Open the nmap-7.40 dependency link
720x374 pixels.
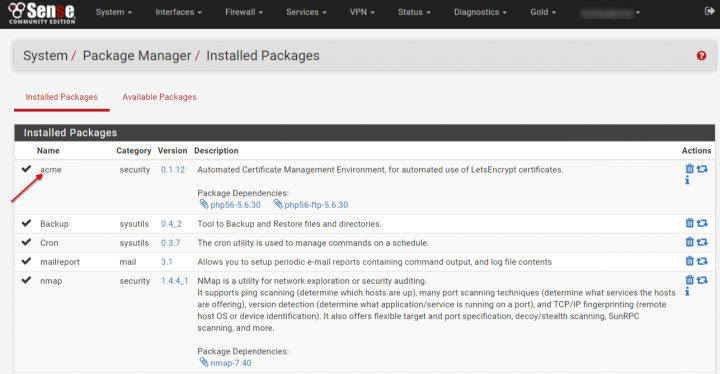coord(225,363)
